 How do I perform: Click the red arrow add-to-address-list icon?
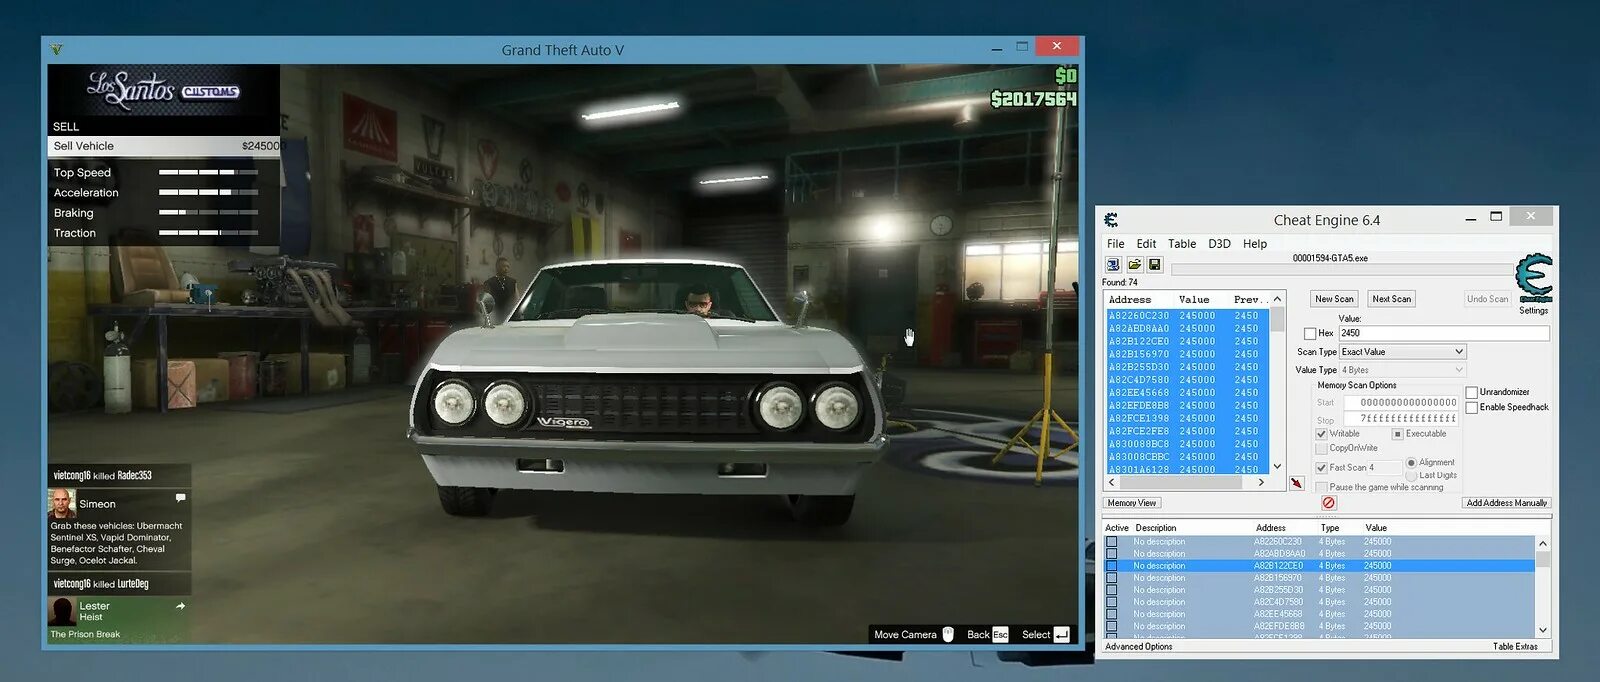click(x=1297, y=483)
